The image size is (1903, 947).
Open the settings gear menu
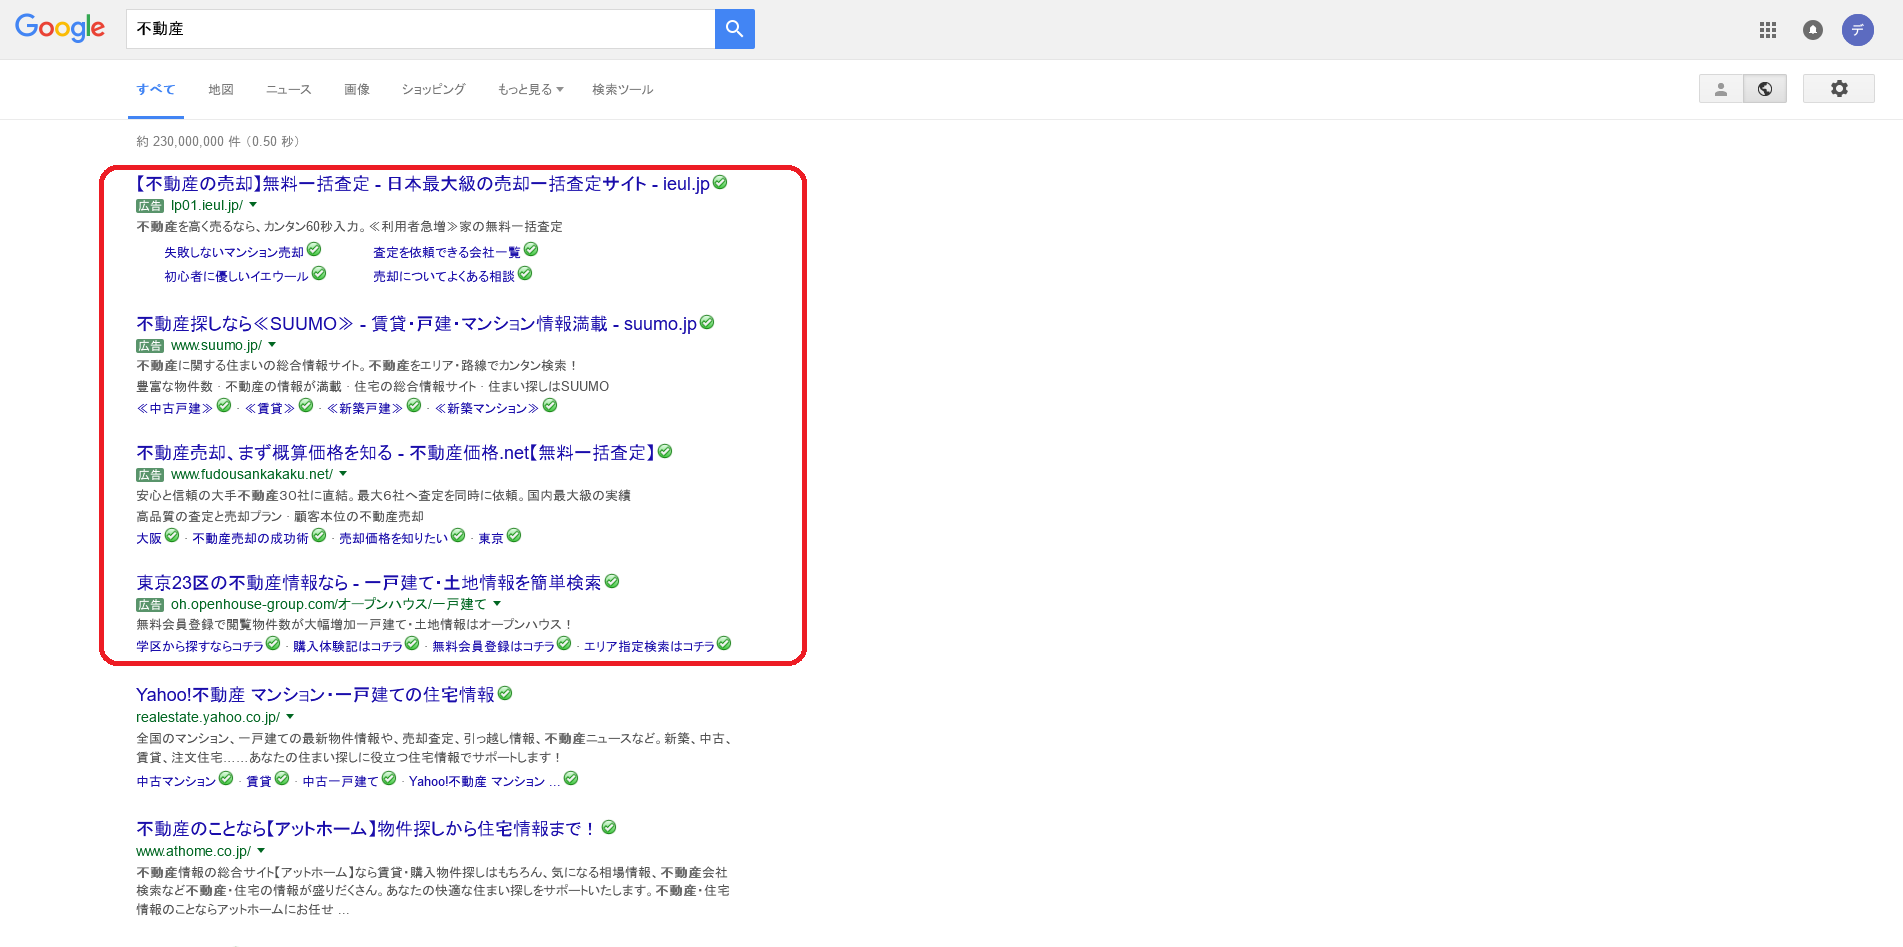tap(1838, 89)
